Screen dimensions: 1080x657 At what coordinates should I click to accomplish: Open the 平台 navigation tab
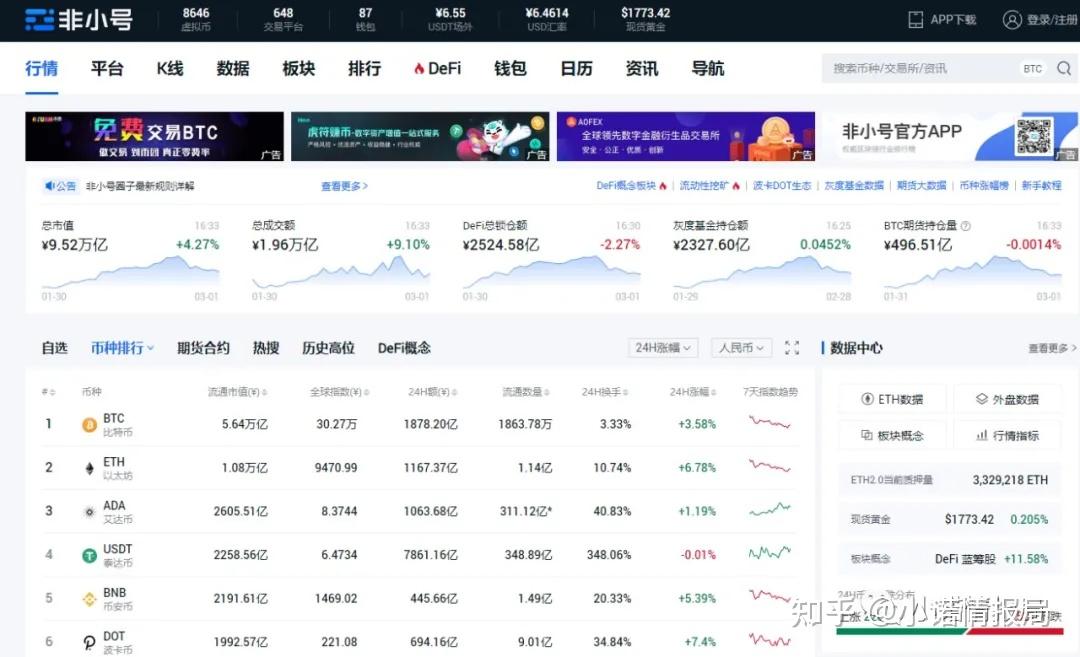pos(107,68)
